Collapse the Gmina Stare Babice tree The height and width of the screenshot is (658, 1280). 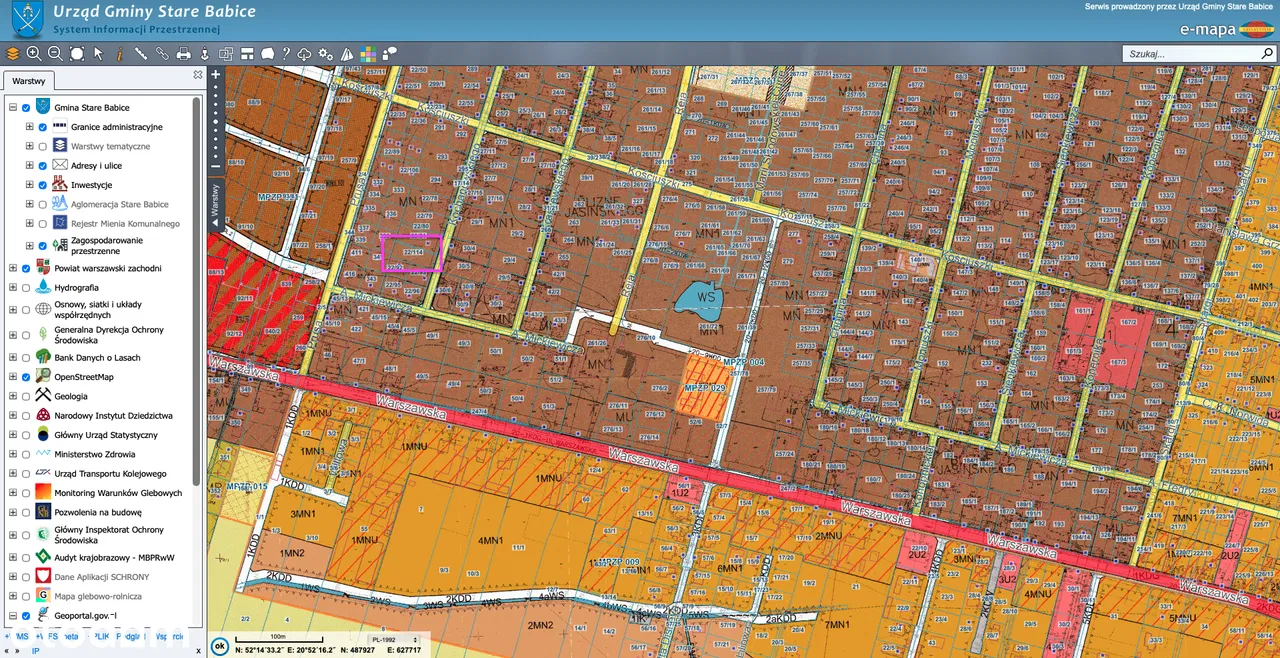click(12, 108)
